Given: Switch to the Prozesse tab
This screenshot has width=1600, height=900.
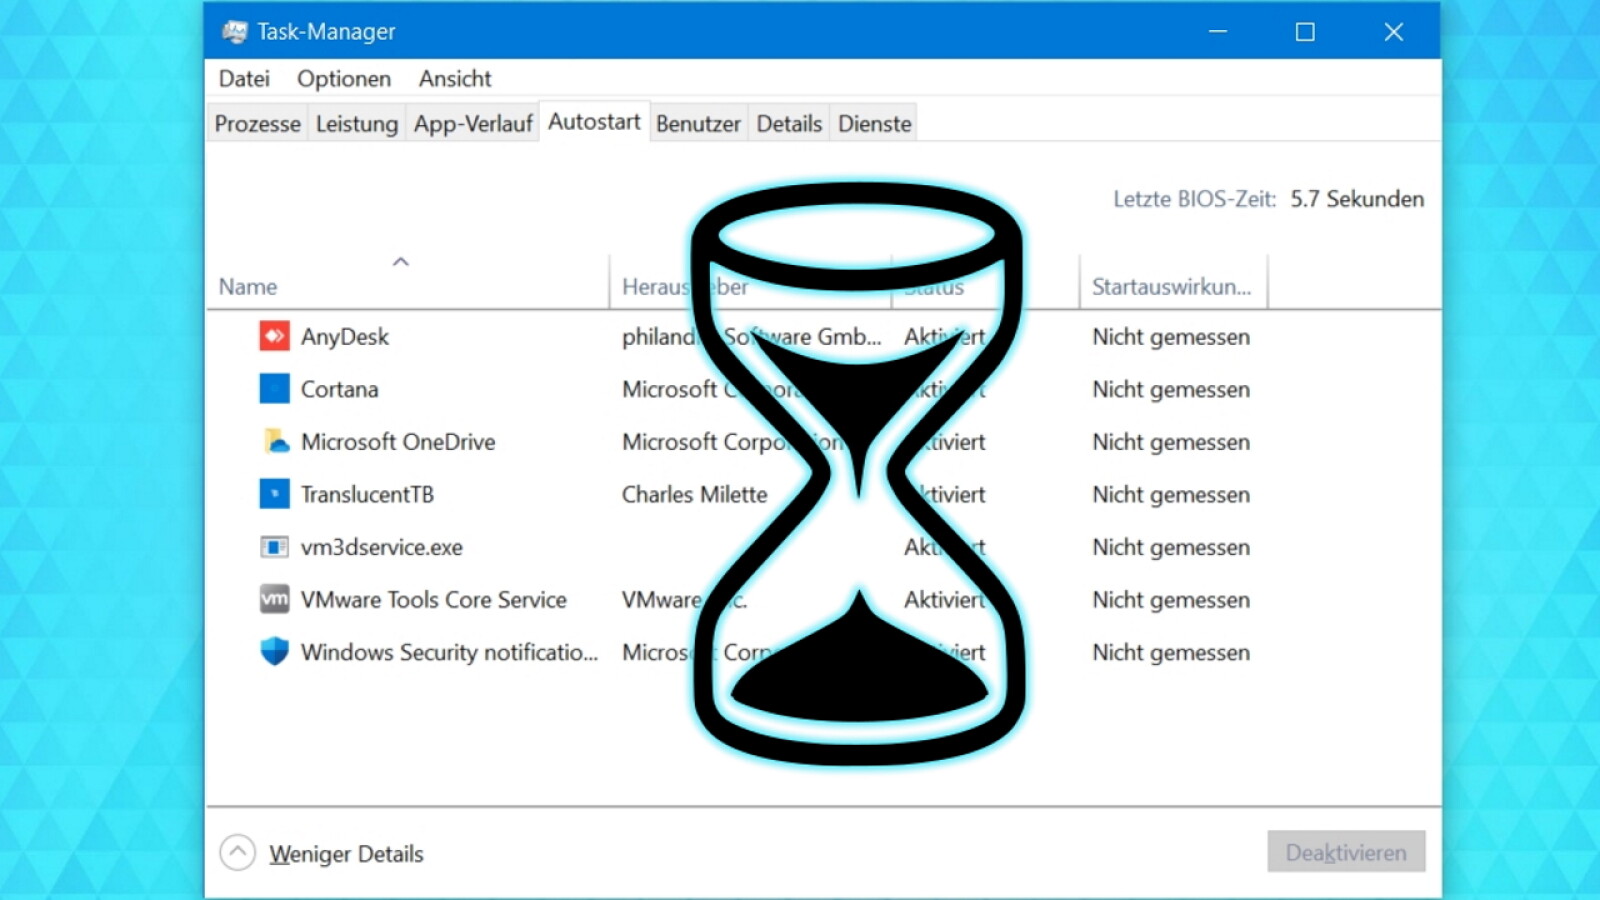Looking at the screenshot, I should click(x=256, y=122).
